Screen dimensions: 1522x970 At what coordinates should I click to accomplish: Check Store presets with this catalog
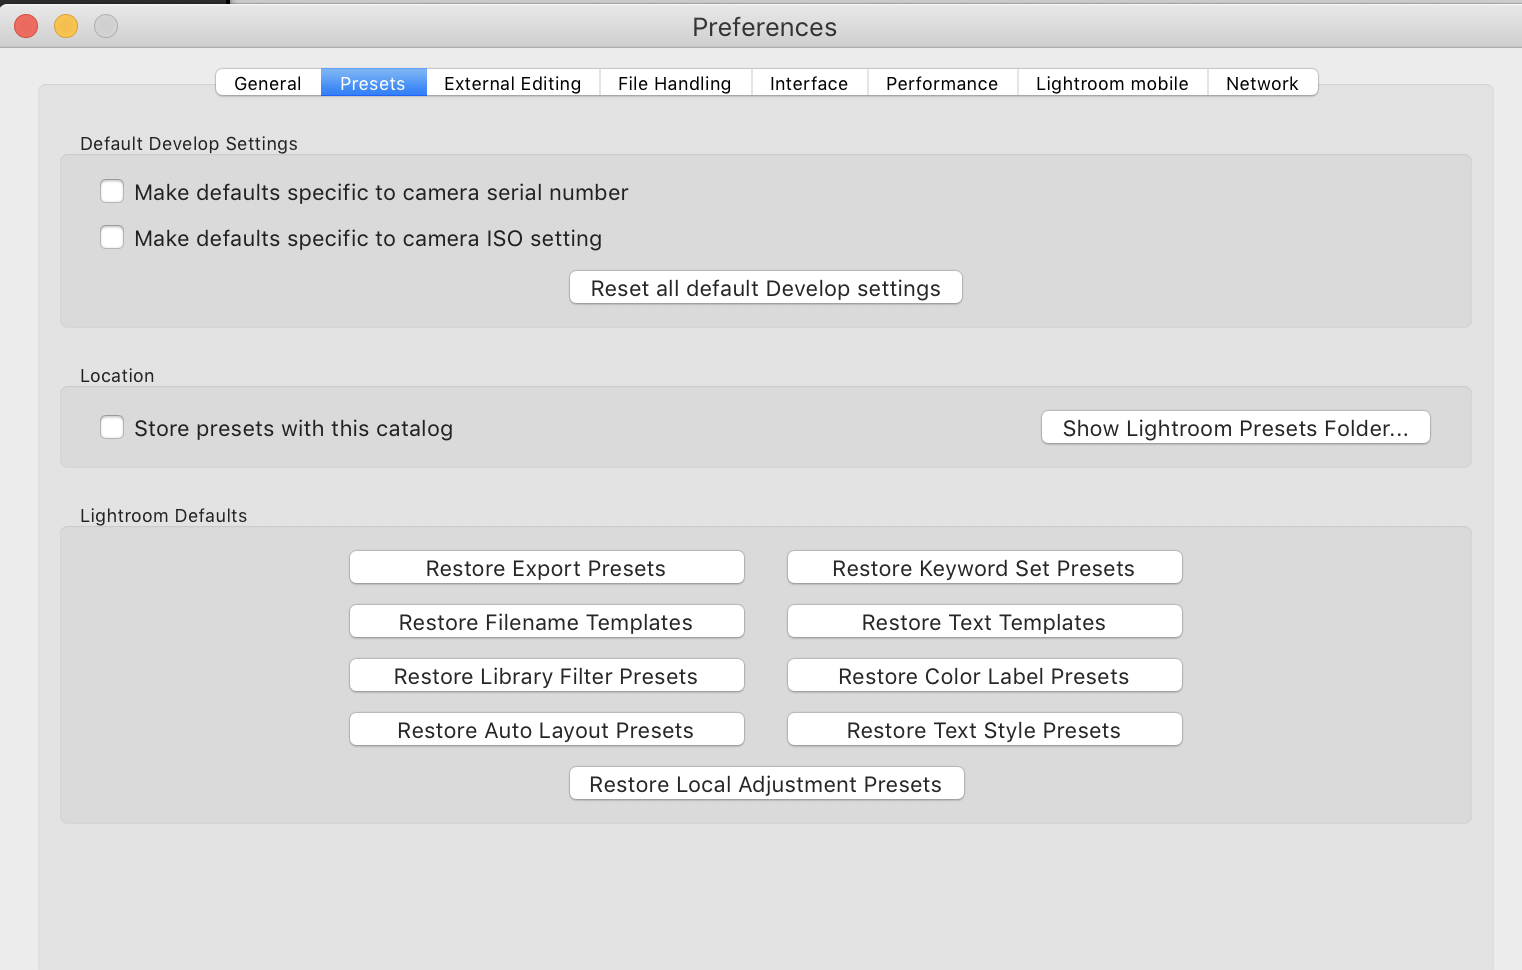112,427
